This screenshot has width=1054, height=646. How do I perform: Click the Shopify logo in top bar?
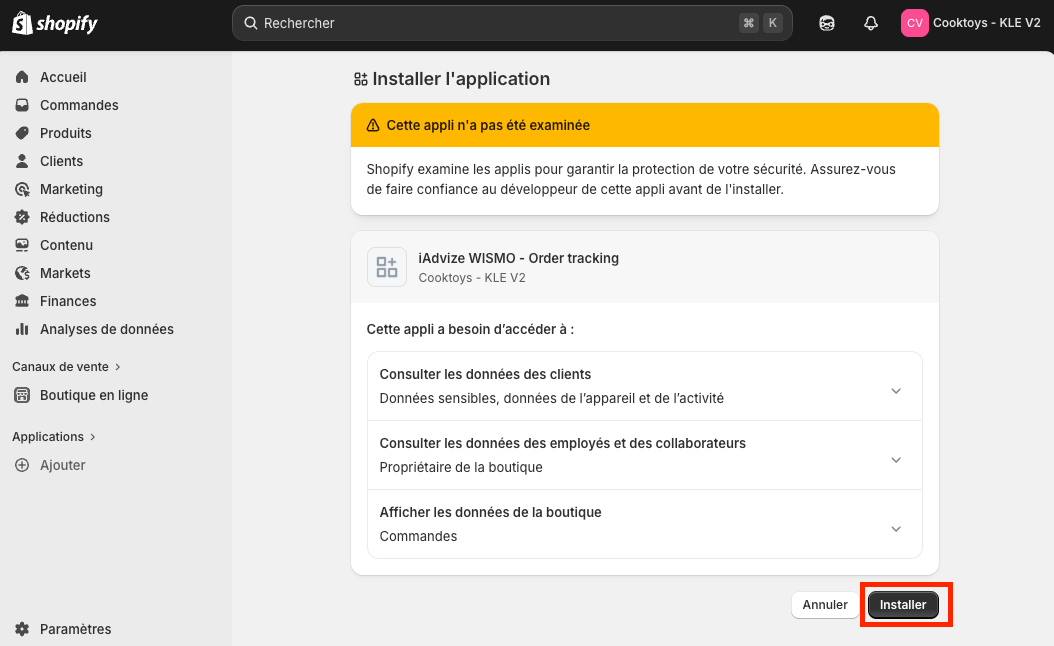[55, 23]
